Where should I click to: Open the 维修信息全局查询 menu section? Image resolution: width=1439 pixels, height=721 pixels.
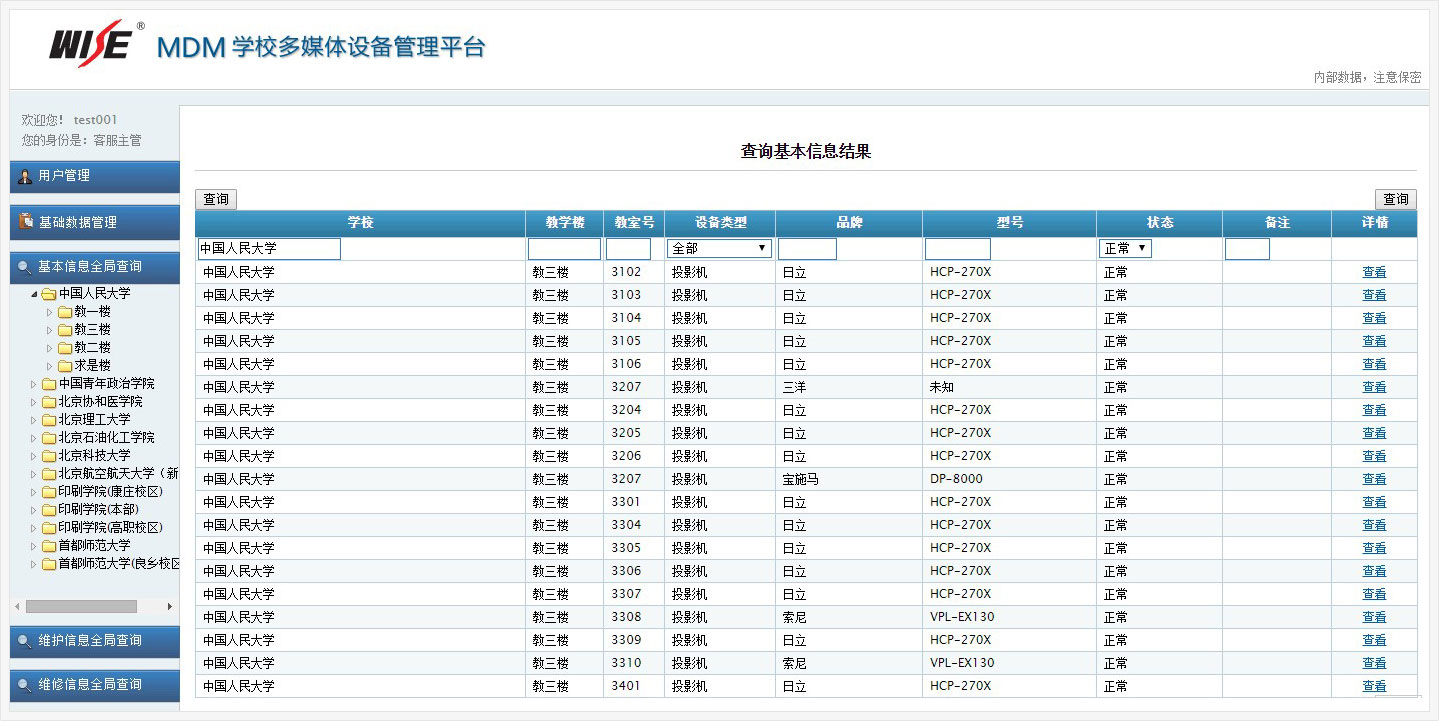click(x=95, y=685)
